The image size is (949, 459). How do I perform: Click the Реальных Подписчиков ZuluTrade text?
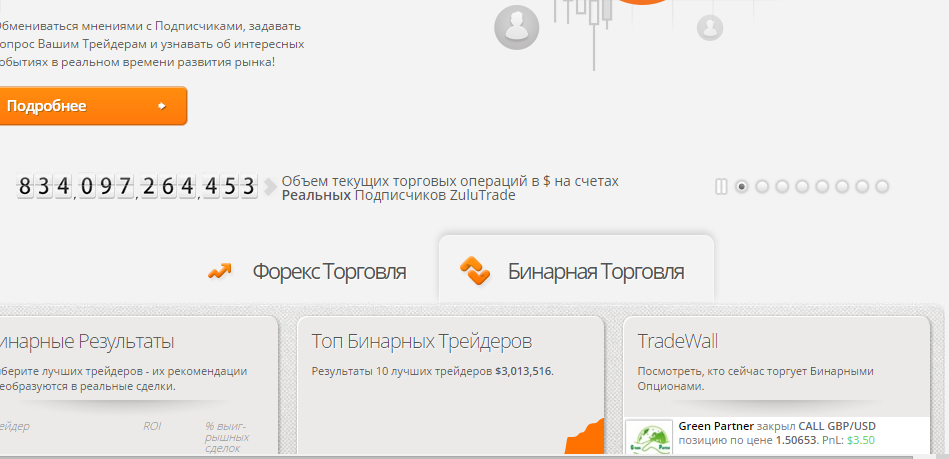click(398, 196)
